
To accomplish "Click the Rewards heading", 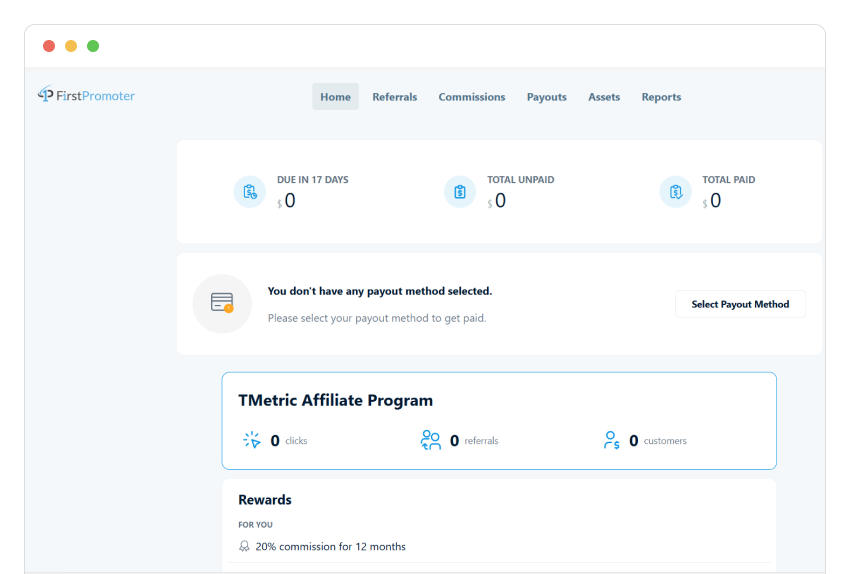I will [x=265, y=500].
